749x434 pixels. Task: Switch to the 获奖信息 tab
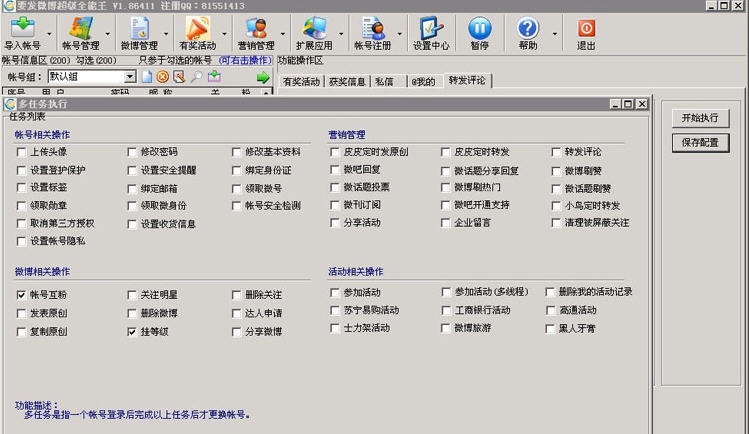coord(347,82)
